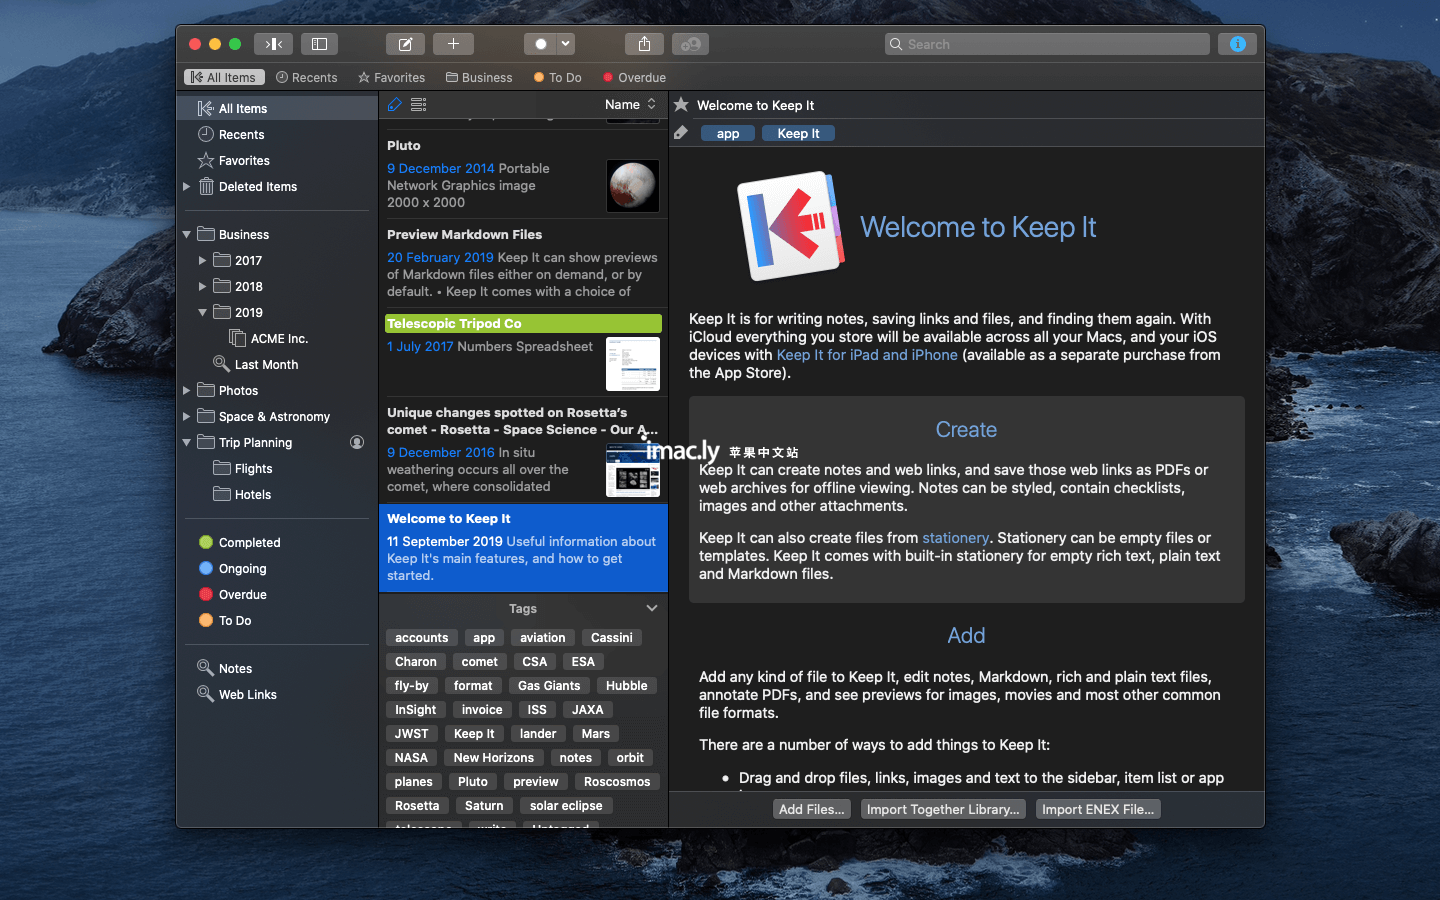Viewport: 1440px width, 900px height.
Task: Expand the 2017 folder triangle
Action: (202, 260)
